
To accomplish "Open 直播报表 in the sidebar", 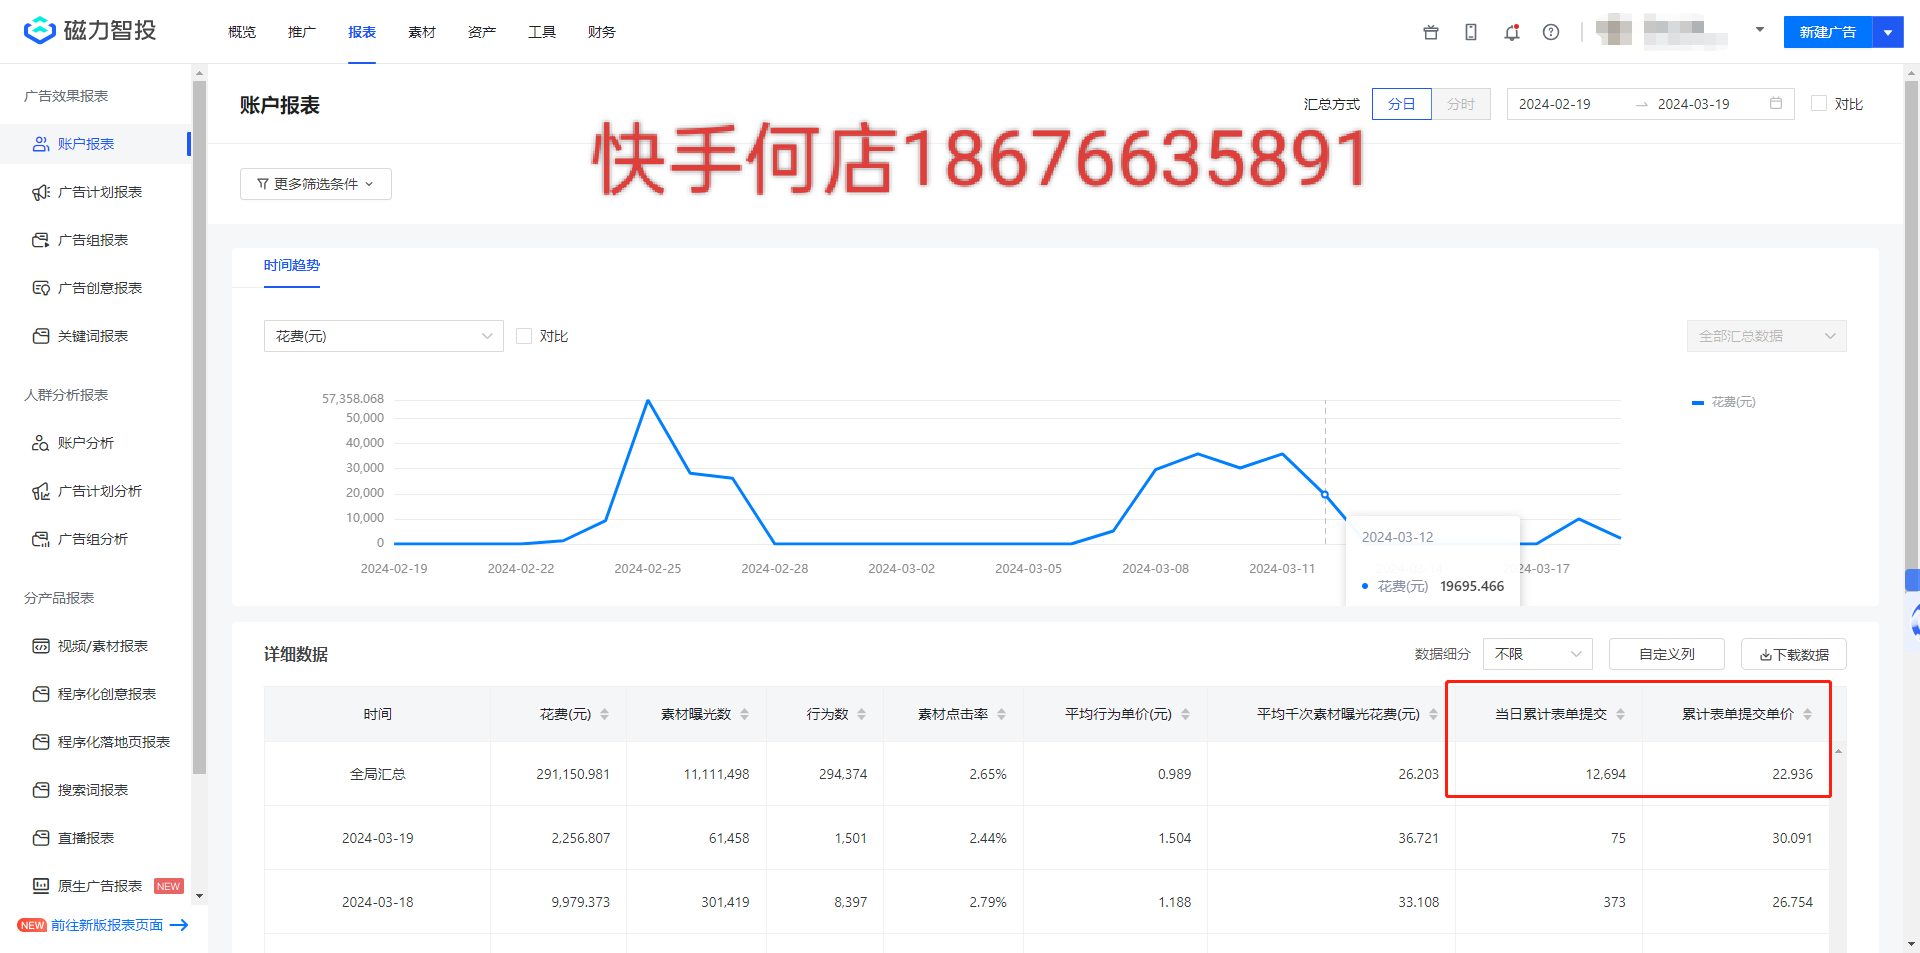I will point(95,838).
